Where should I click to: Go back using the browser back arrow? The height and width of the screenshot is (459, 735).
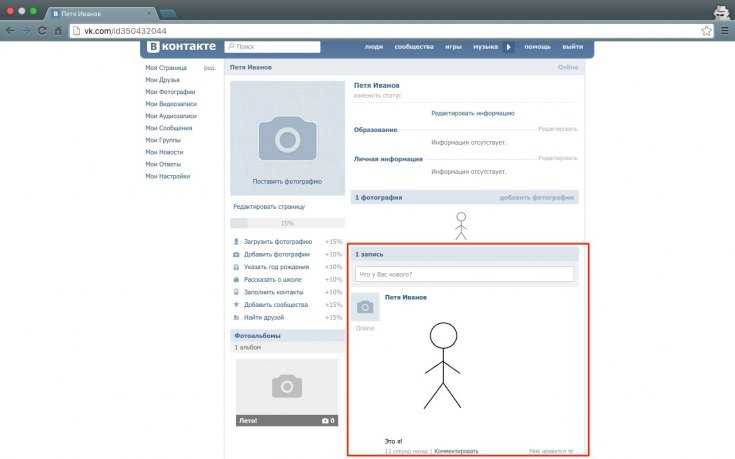pyautogui.click(x=10, y=31)
